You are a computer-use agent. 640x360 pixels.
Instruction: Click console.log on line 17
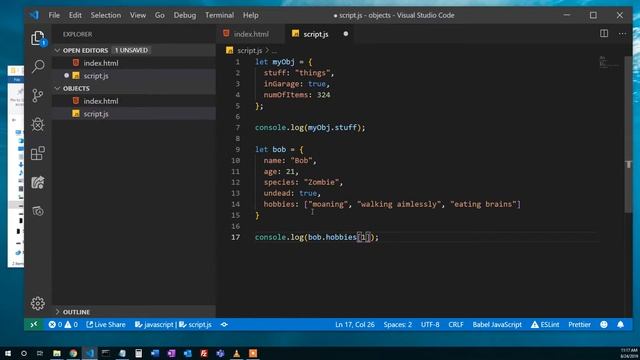pos(279,237)
